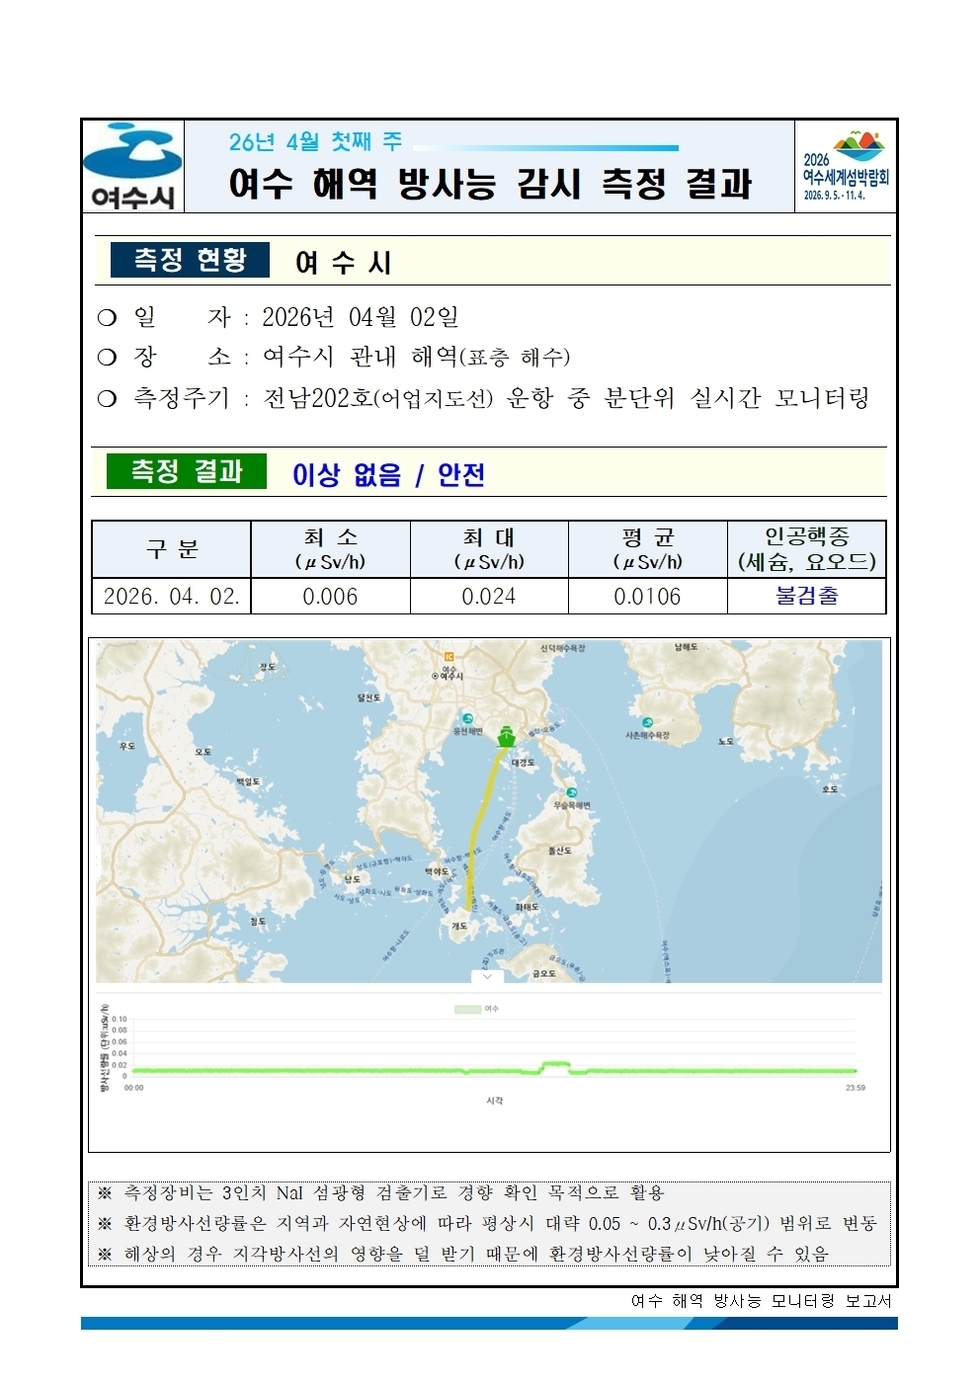Screen dimensions: 980x1386
Task: Click the '2026. 04. 02.' table cell
Action: pos(171,596)
